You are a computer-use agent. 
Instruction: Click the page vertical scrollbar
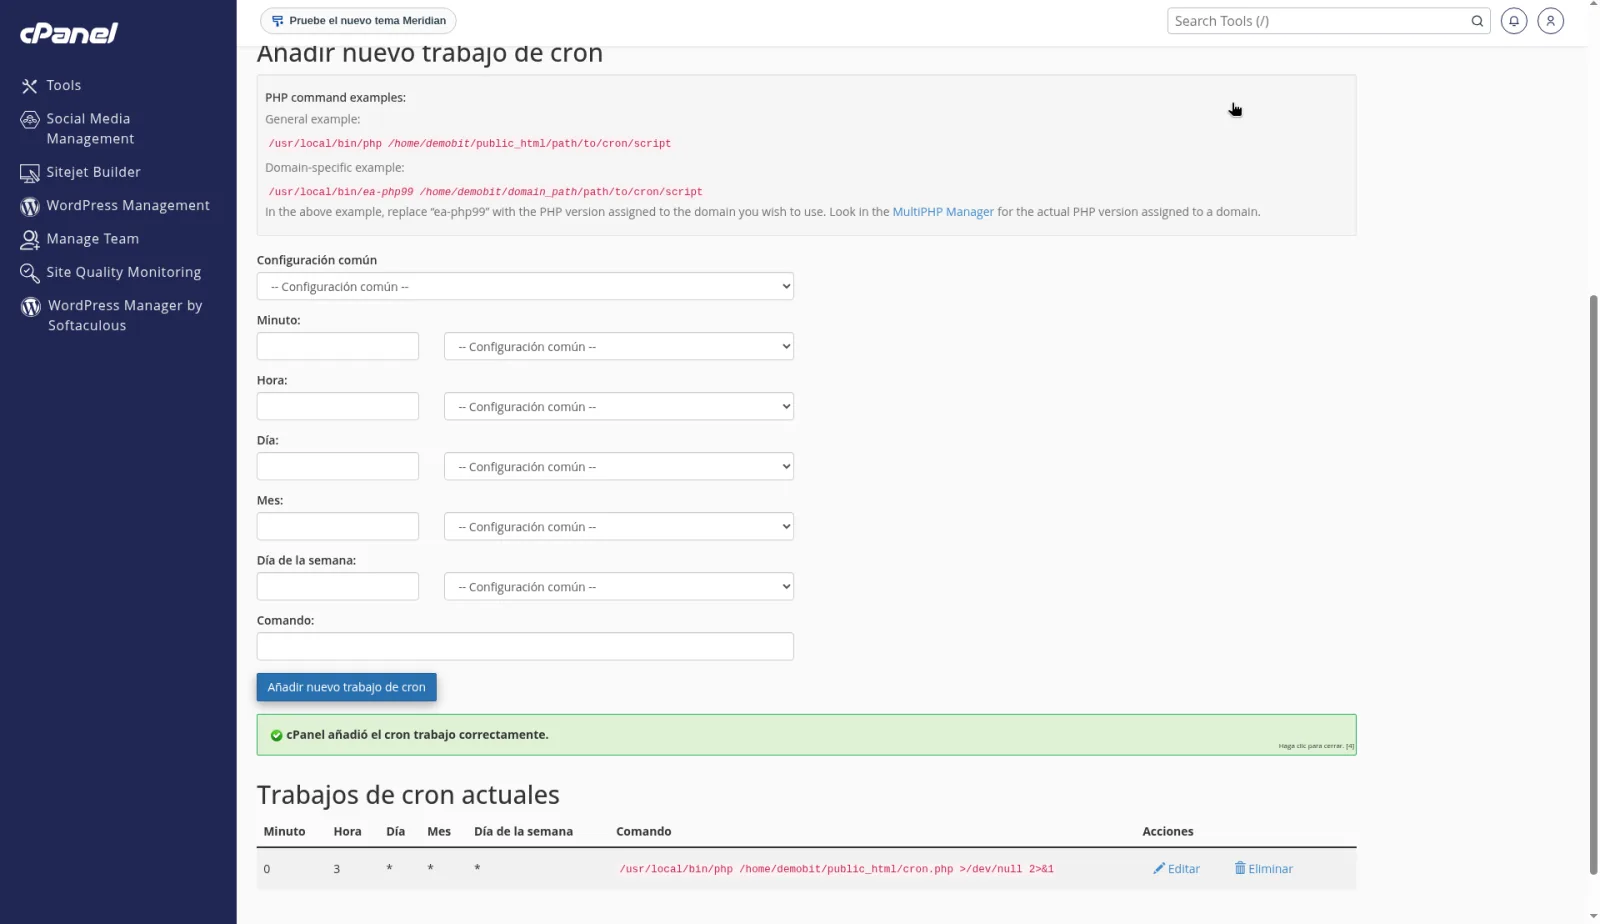[x=1593, y=584]
